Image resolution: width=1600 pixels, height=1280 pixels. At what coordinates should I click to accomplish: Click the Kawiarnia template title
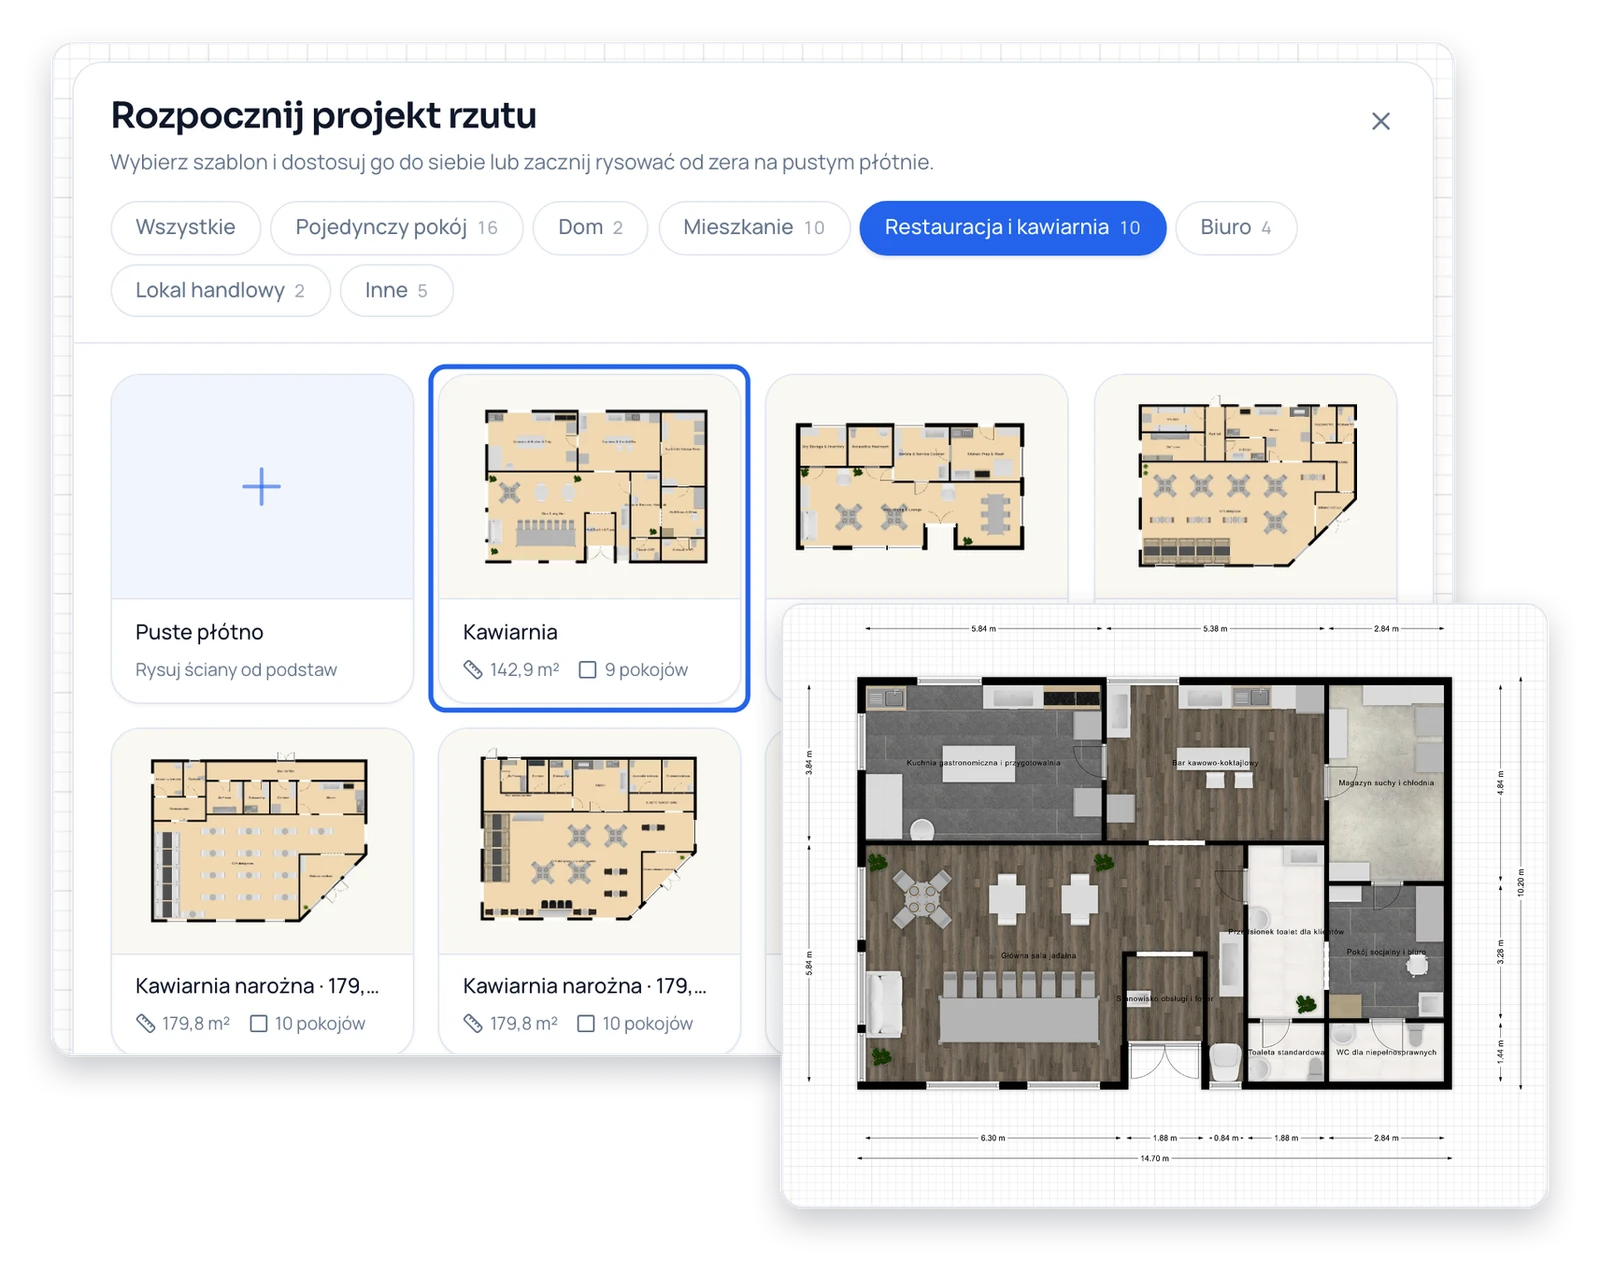tap(510, 632)
